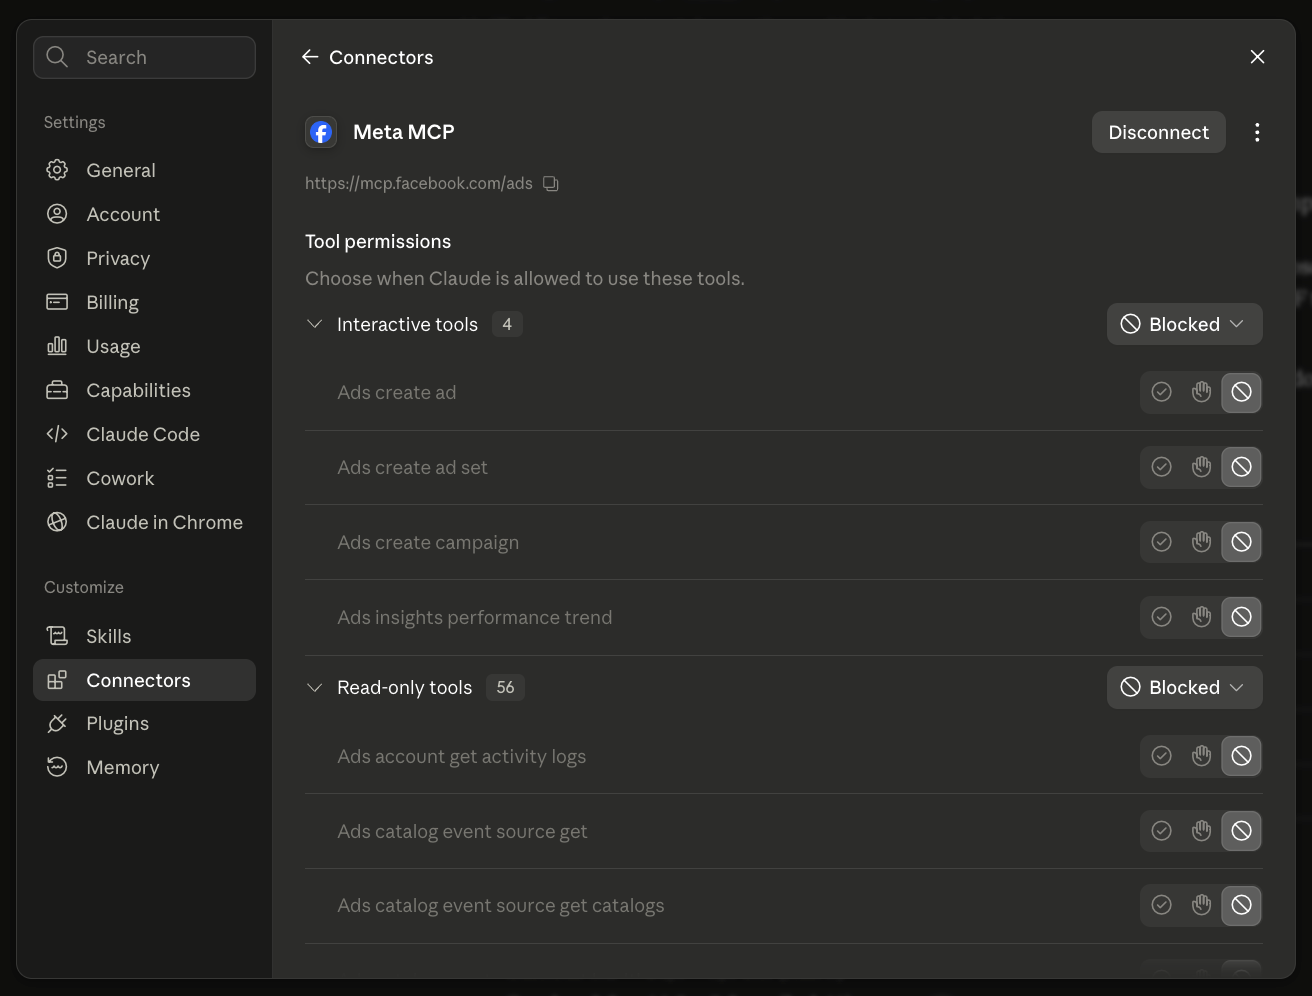The height and width of the screenshot is (996, 1312).
Task: Open Plugins section
Action: click(x=144, y=723)
